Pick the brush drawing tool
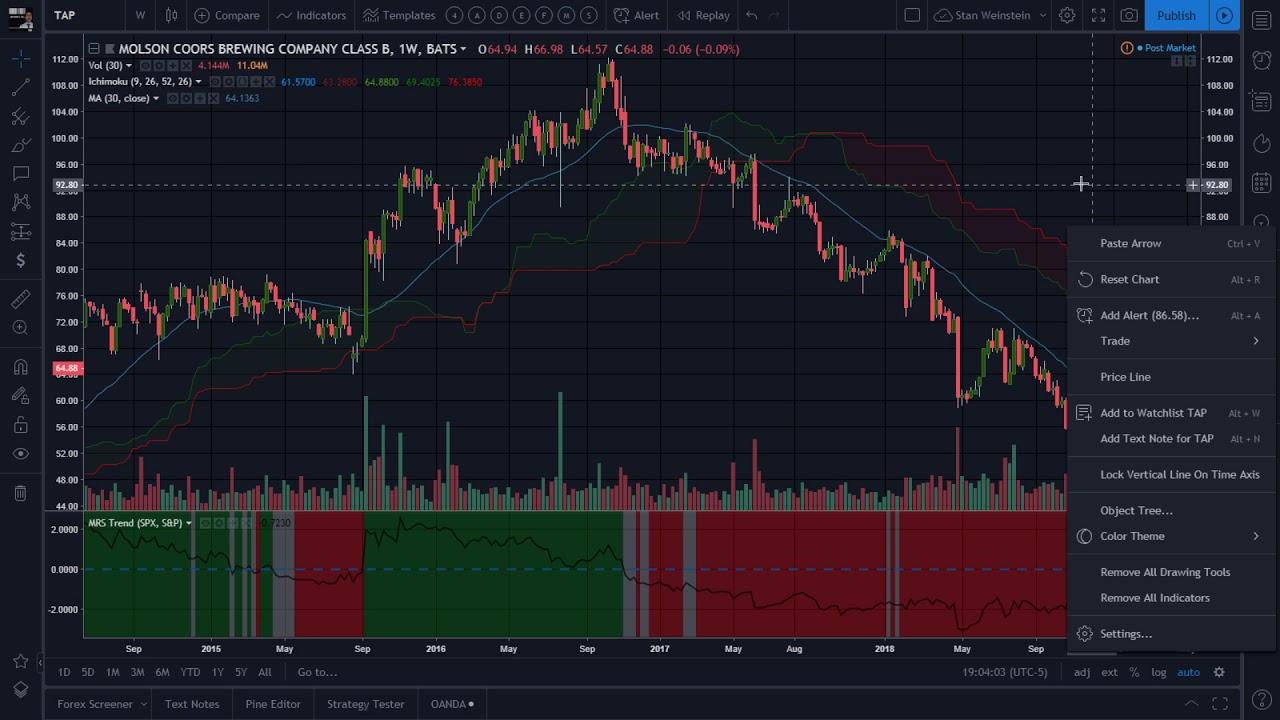The width and height of the screenshot is (1280, 720). pos(20,146)
